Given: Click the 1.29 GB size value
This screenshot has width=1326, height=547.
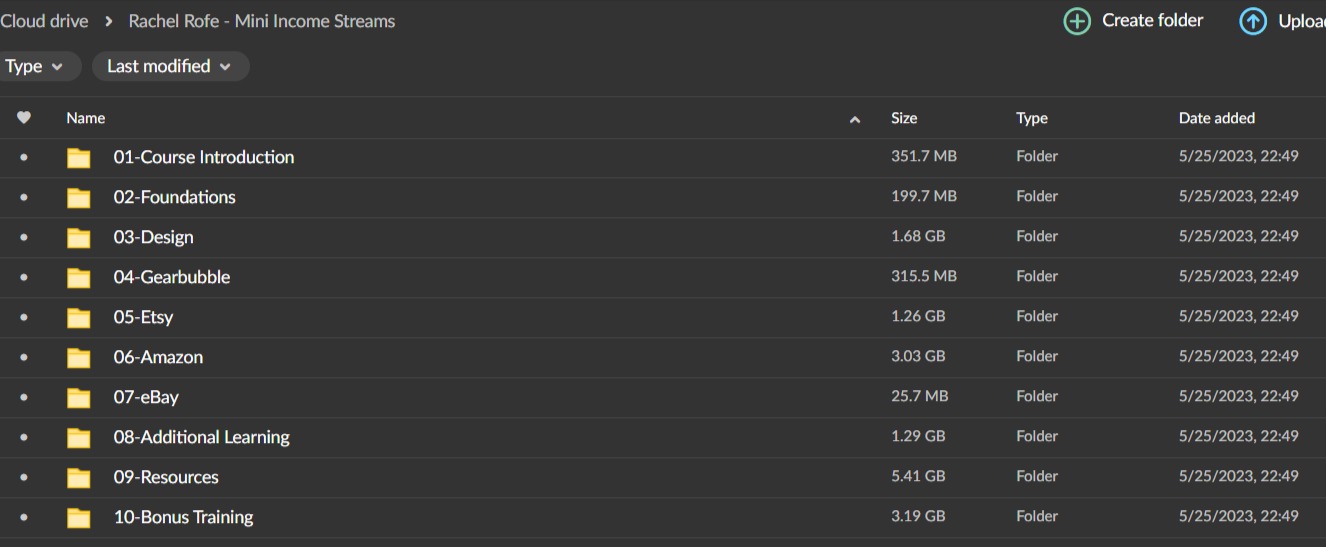Looking at the screenshot, I should [x=918, y=436].
